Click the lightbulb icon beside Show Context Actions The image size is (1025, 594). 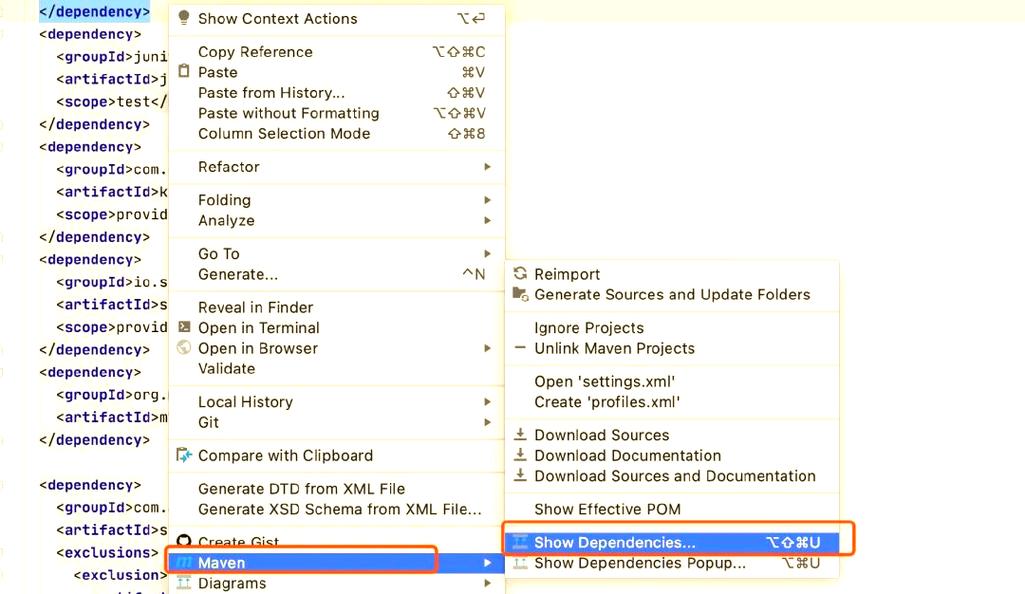click(x=183, y=18)
